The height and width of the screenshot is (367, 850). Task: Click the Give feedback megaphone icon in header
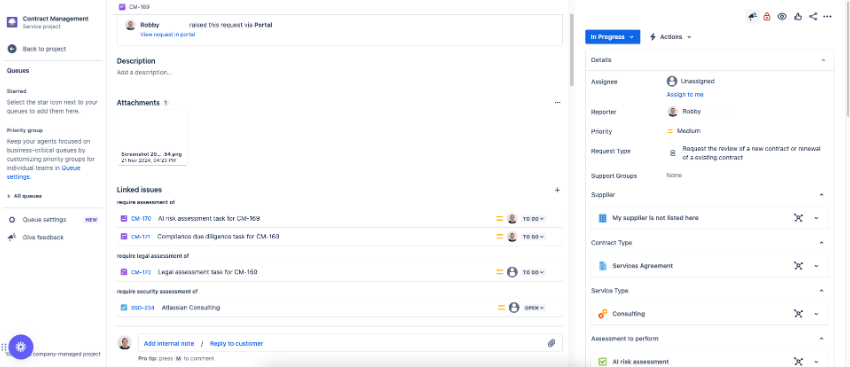752,17
